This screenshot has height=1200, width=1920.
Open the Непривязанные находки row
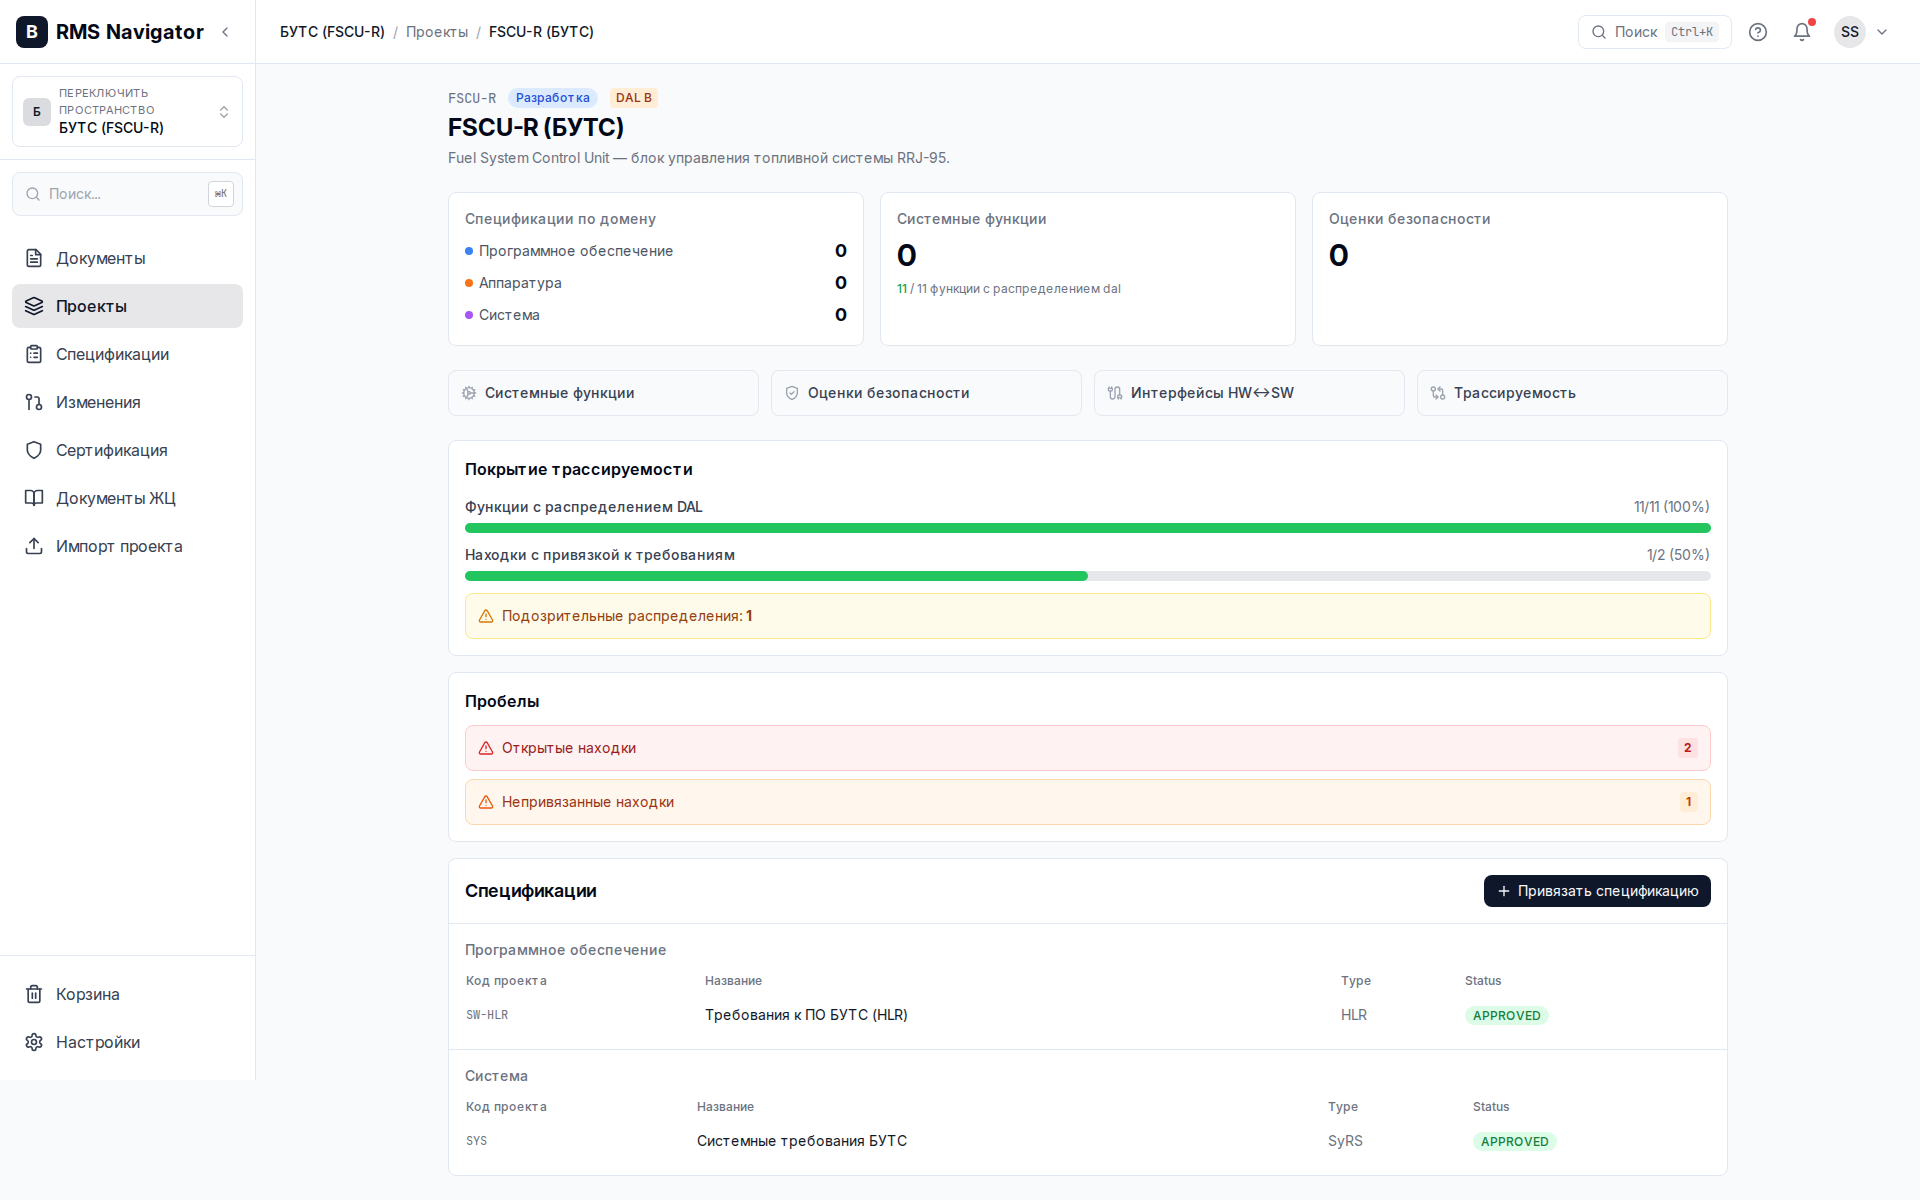coord(1088,802)
